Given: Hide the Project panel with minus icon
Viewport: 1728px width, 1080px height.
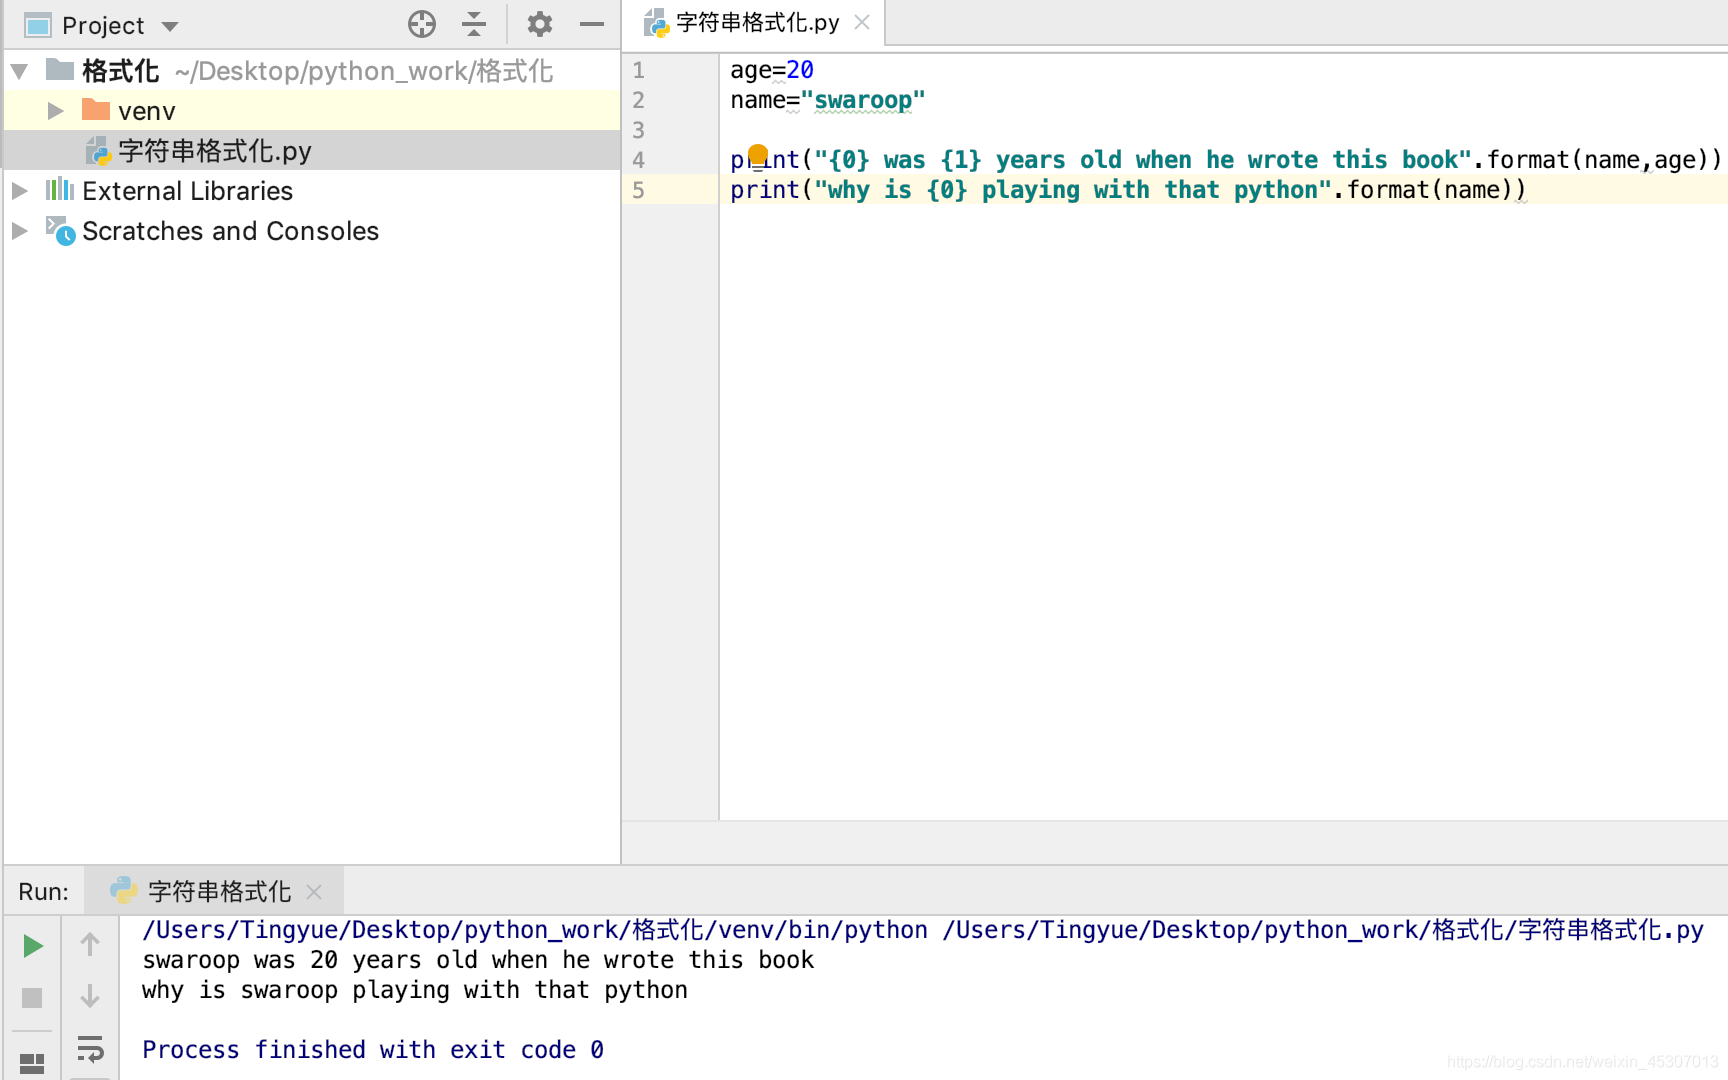Looking at the screenshot, I should [x=592, y=24].
